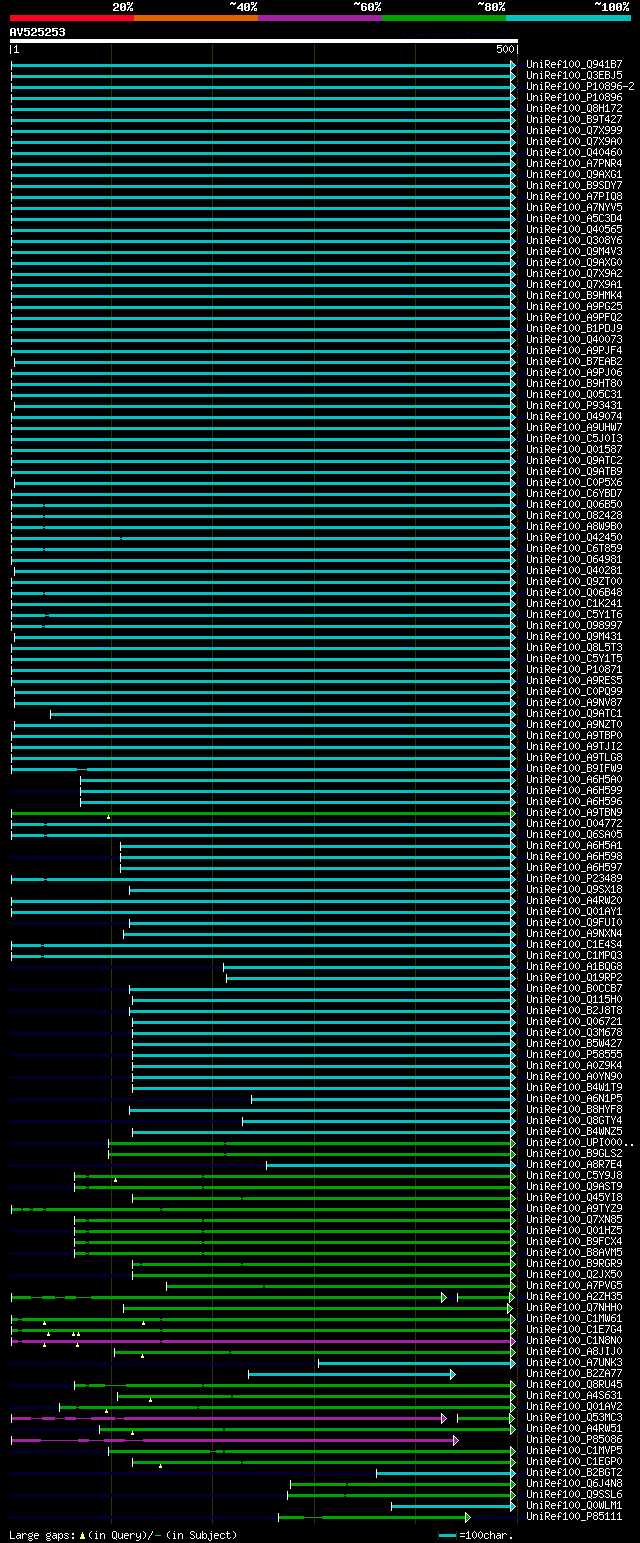This screenshot has height=1543, width=640.
Task: Select hit label UniRef100_Q9ATC2
Action: click(x=574, y=461)
